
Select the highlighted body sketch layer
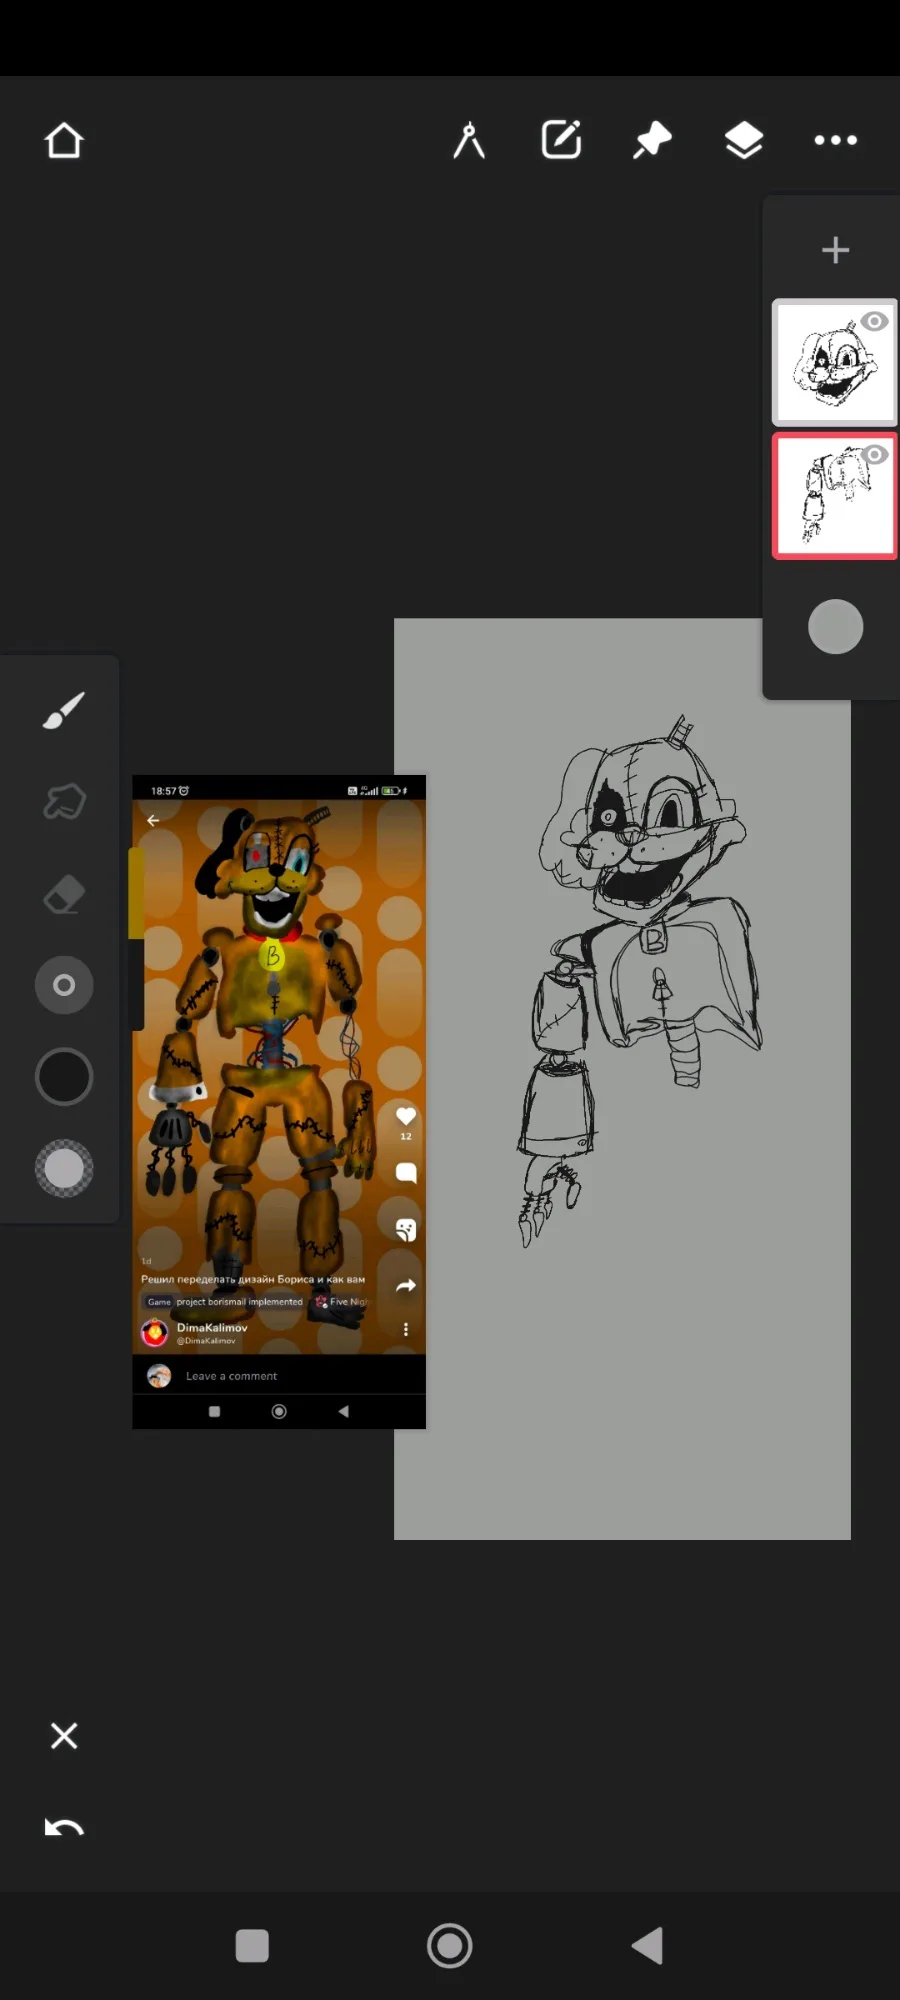coord(834,495)
